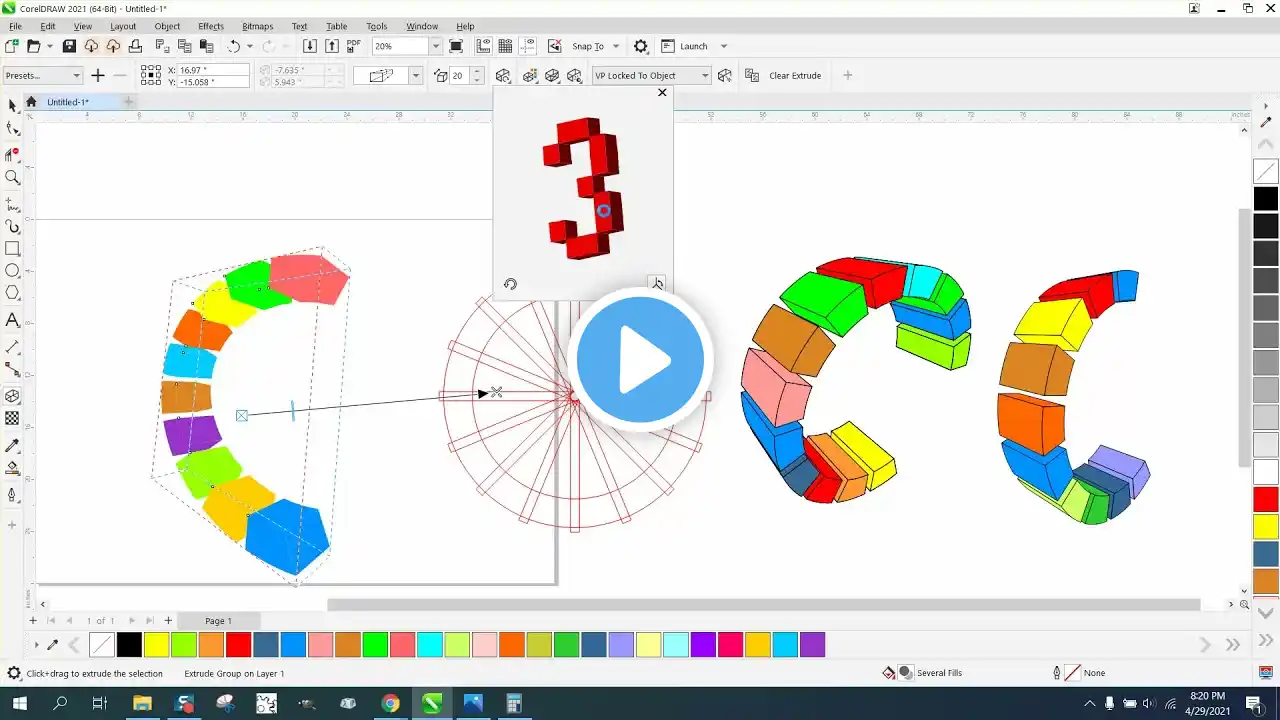Select the Zoom tool magnifier
This screenshot has width=1280, height=720.
coord(12,177)
